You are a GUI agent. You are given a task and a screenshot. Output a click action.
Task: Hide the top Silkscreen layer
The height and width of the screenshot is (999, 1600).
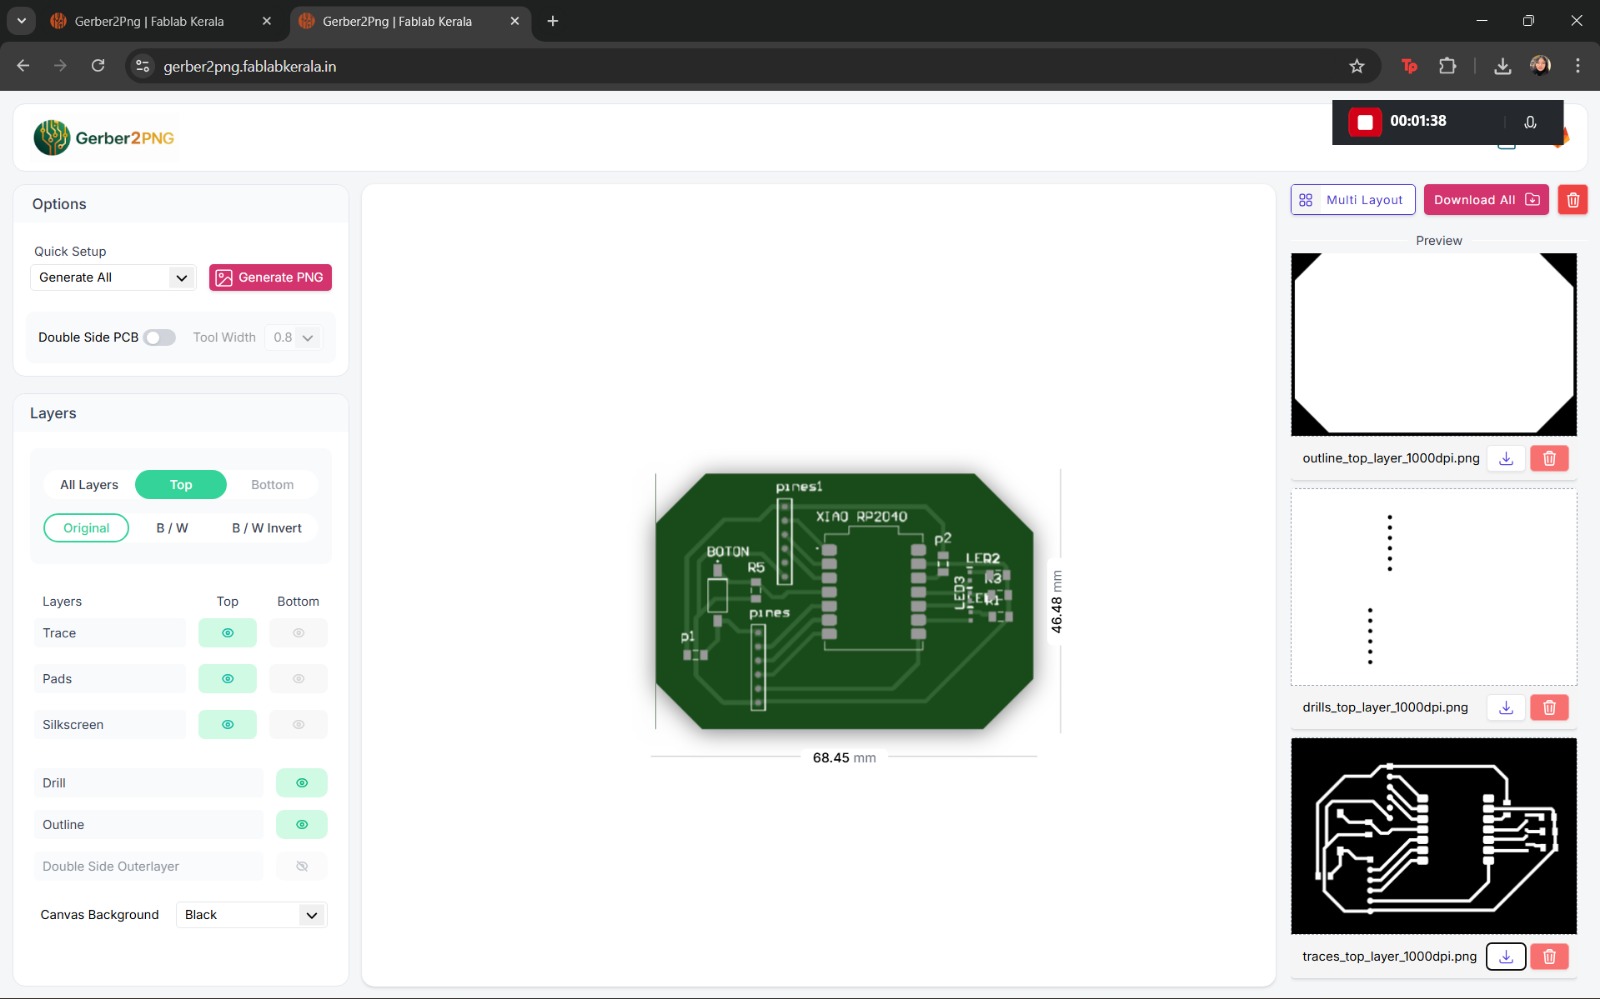pyautogui.click(x=228, y=725)
